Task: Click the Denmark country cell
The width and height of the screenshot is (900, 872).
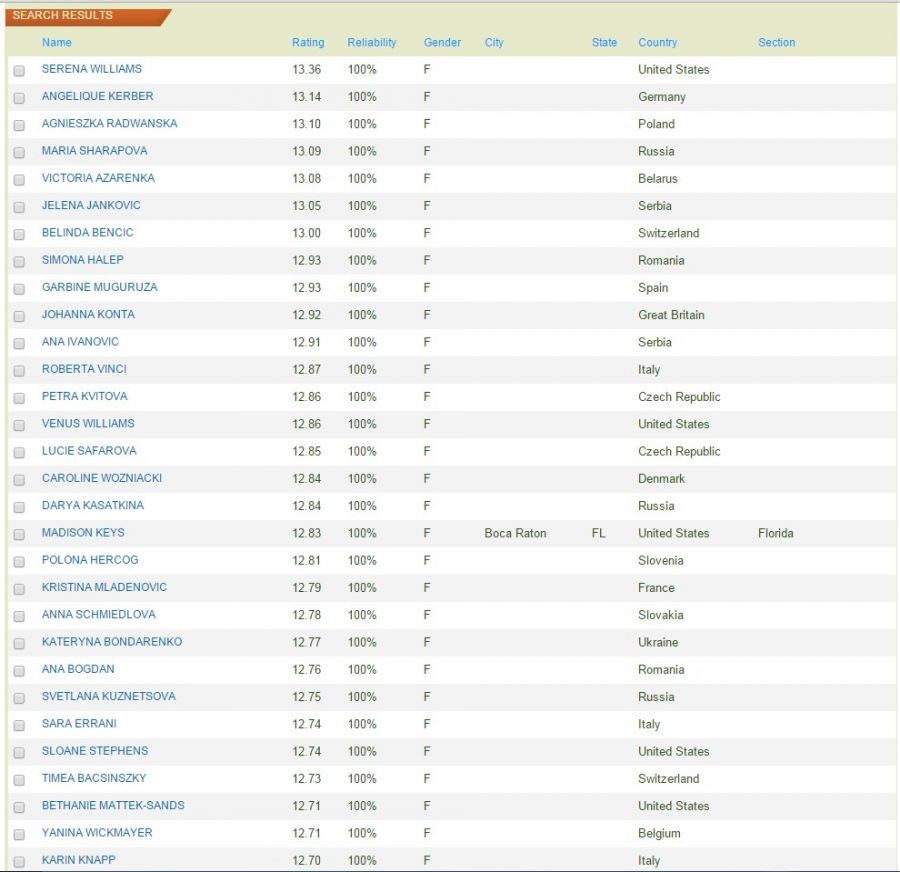Action: coord(661,479)
